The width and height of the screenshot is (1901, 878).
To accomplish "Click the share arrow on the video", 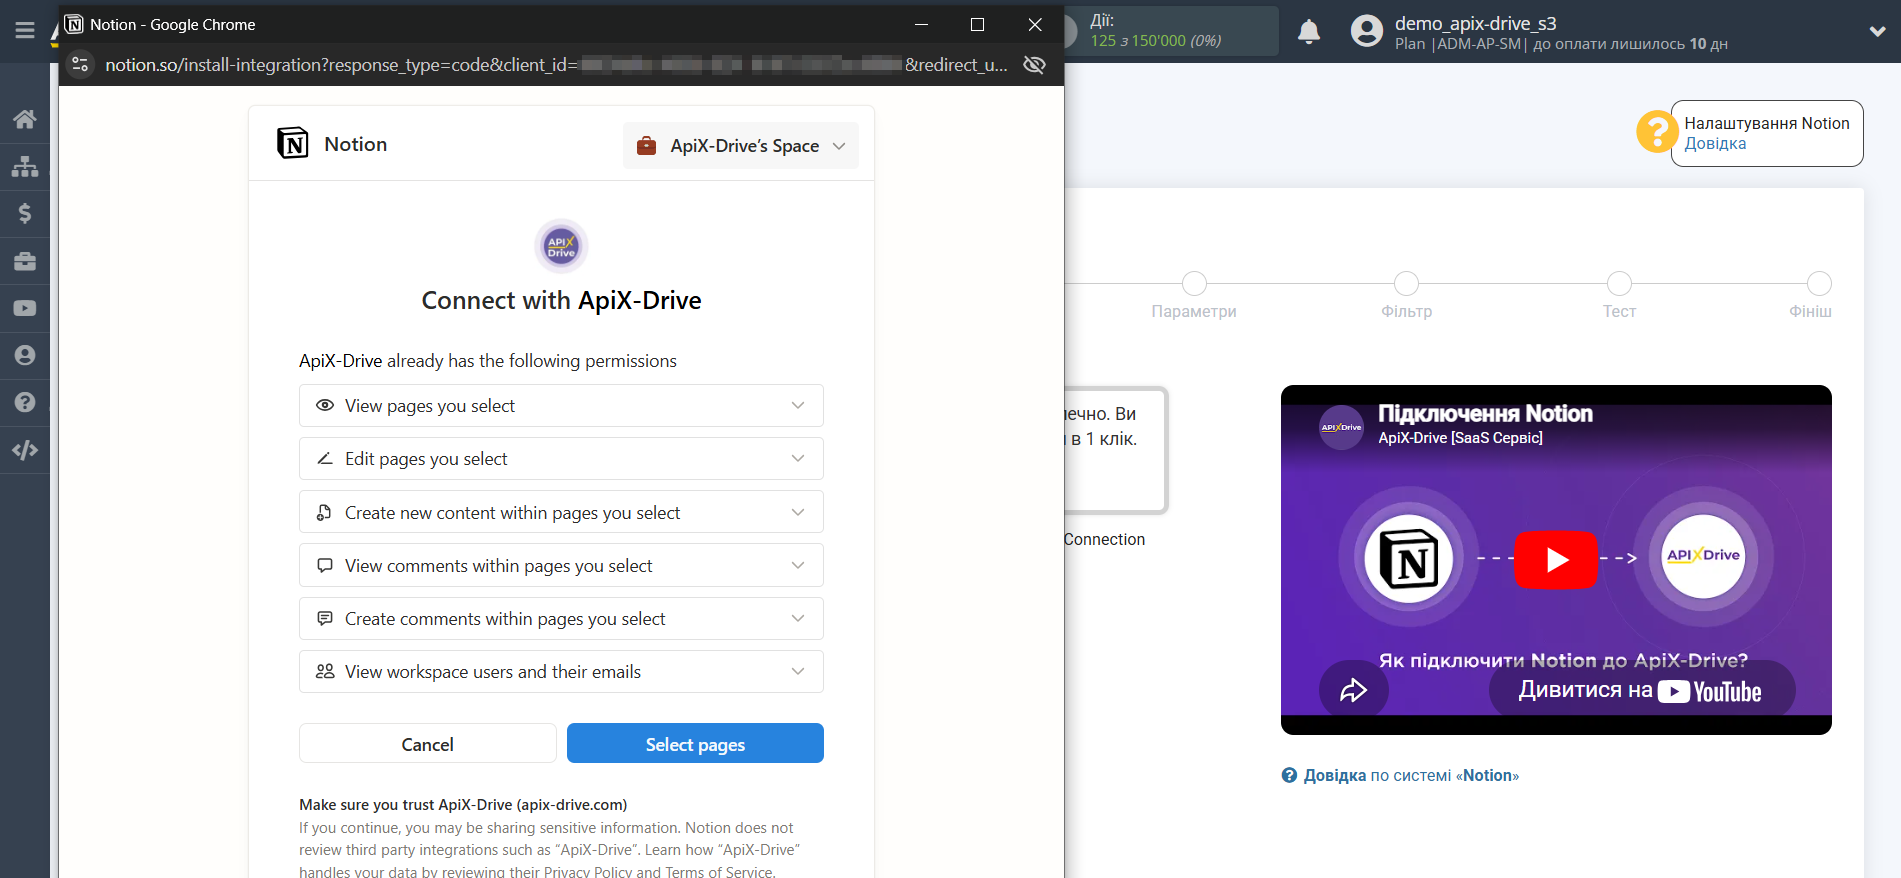I will coord(1353,690).
